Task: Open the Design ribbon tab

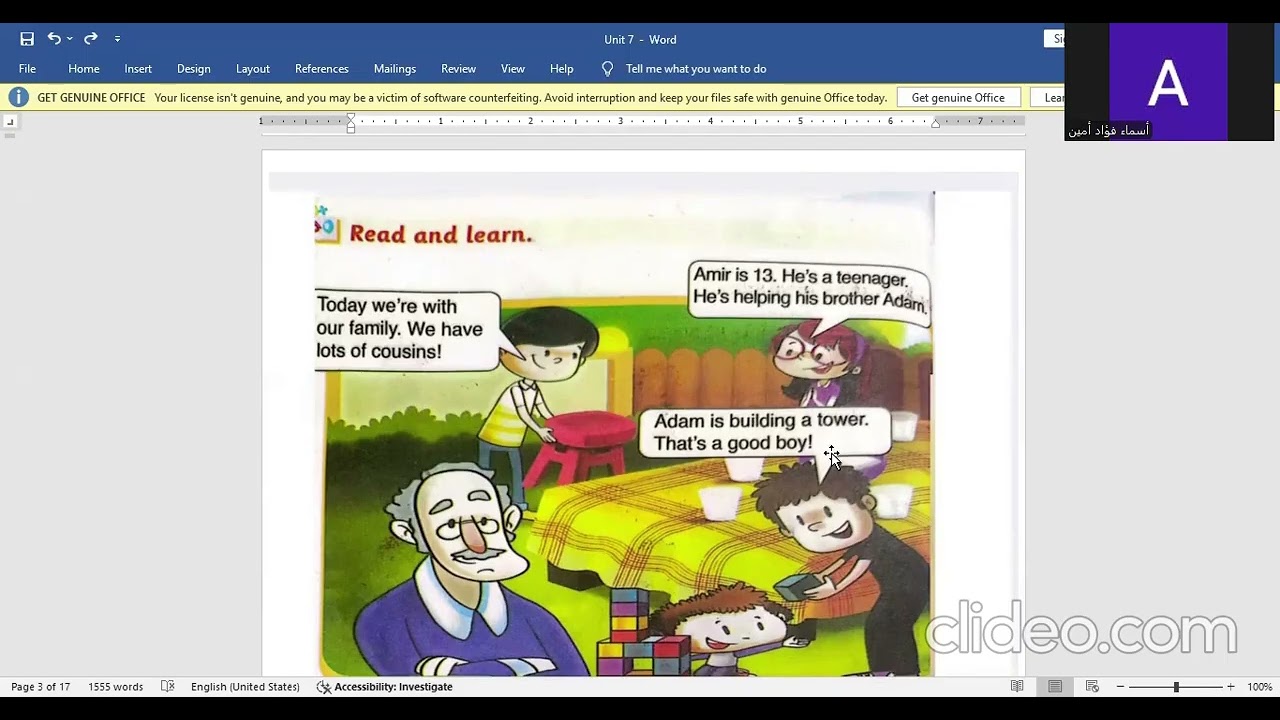Action: pos(194,69)
